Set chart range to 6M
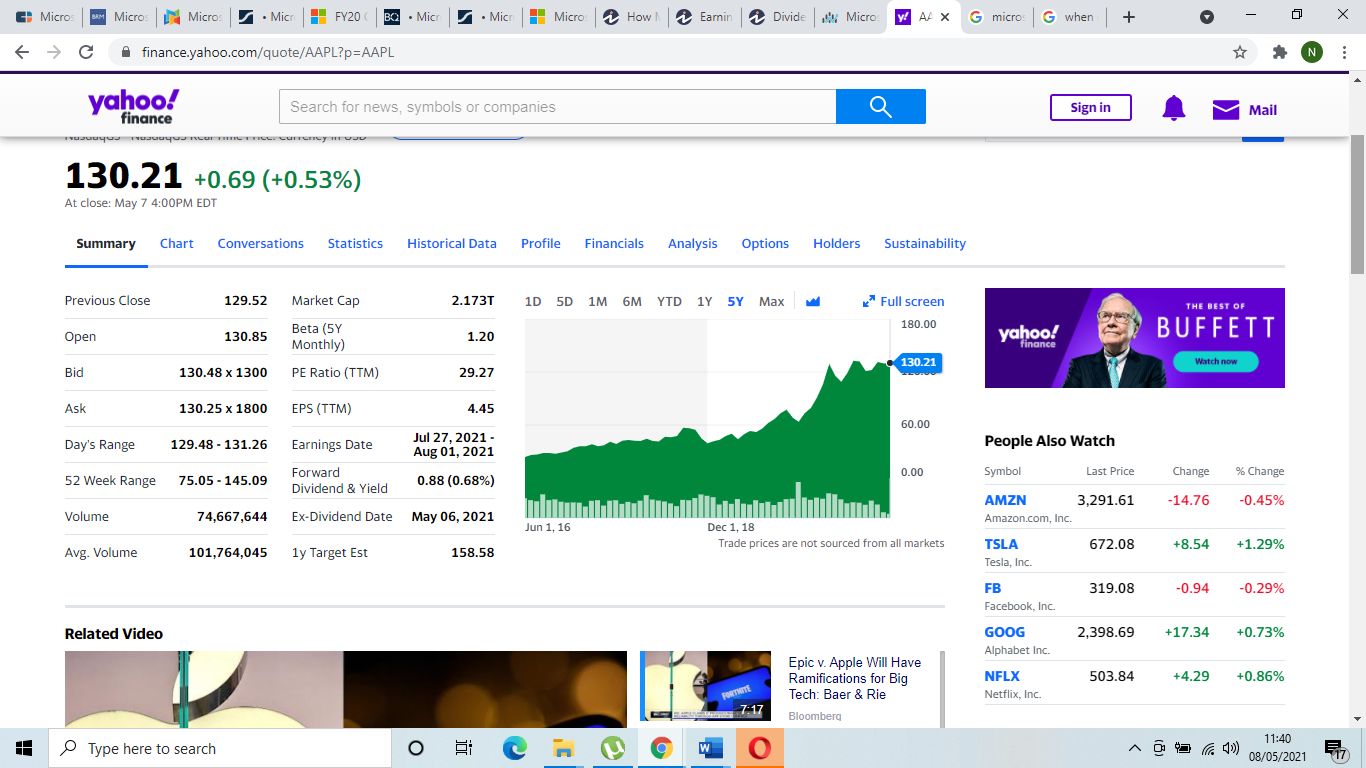This screenshot has height=768, width=1366. 632,301
